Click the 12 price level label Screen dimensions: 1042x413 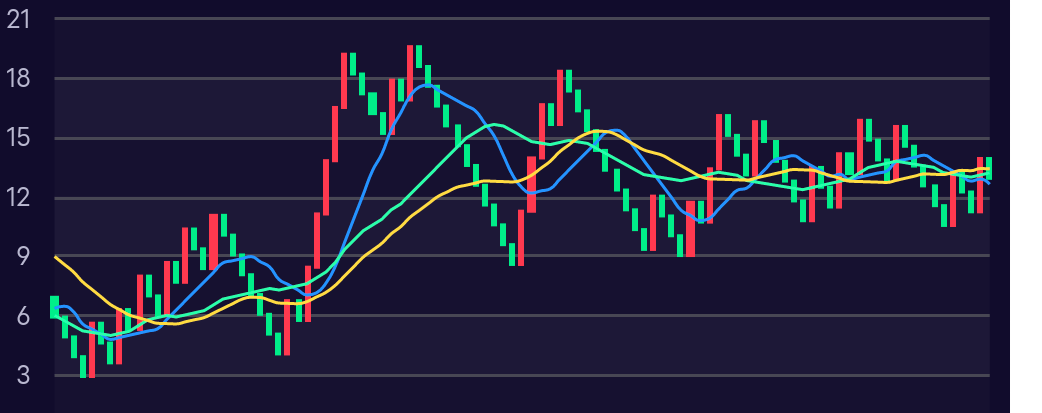click(x=20, y=198)
